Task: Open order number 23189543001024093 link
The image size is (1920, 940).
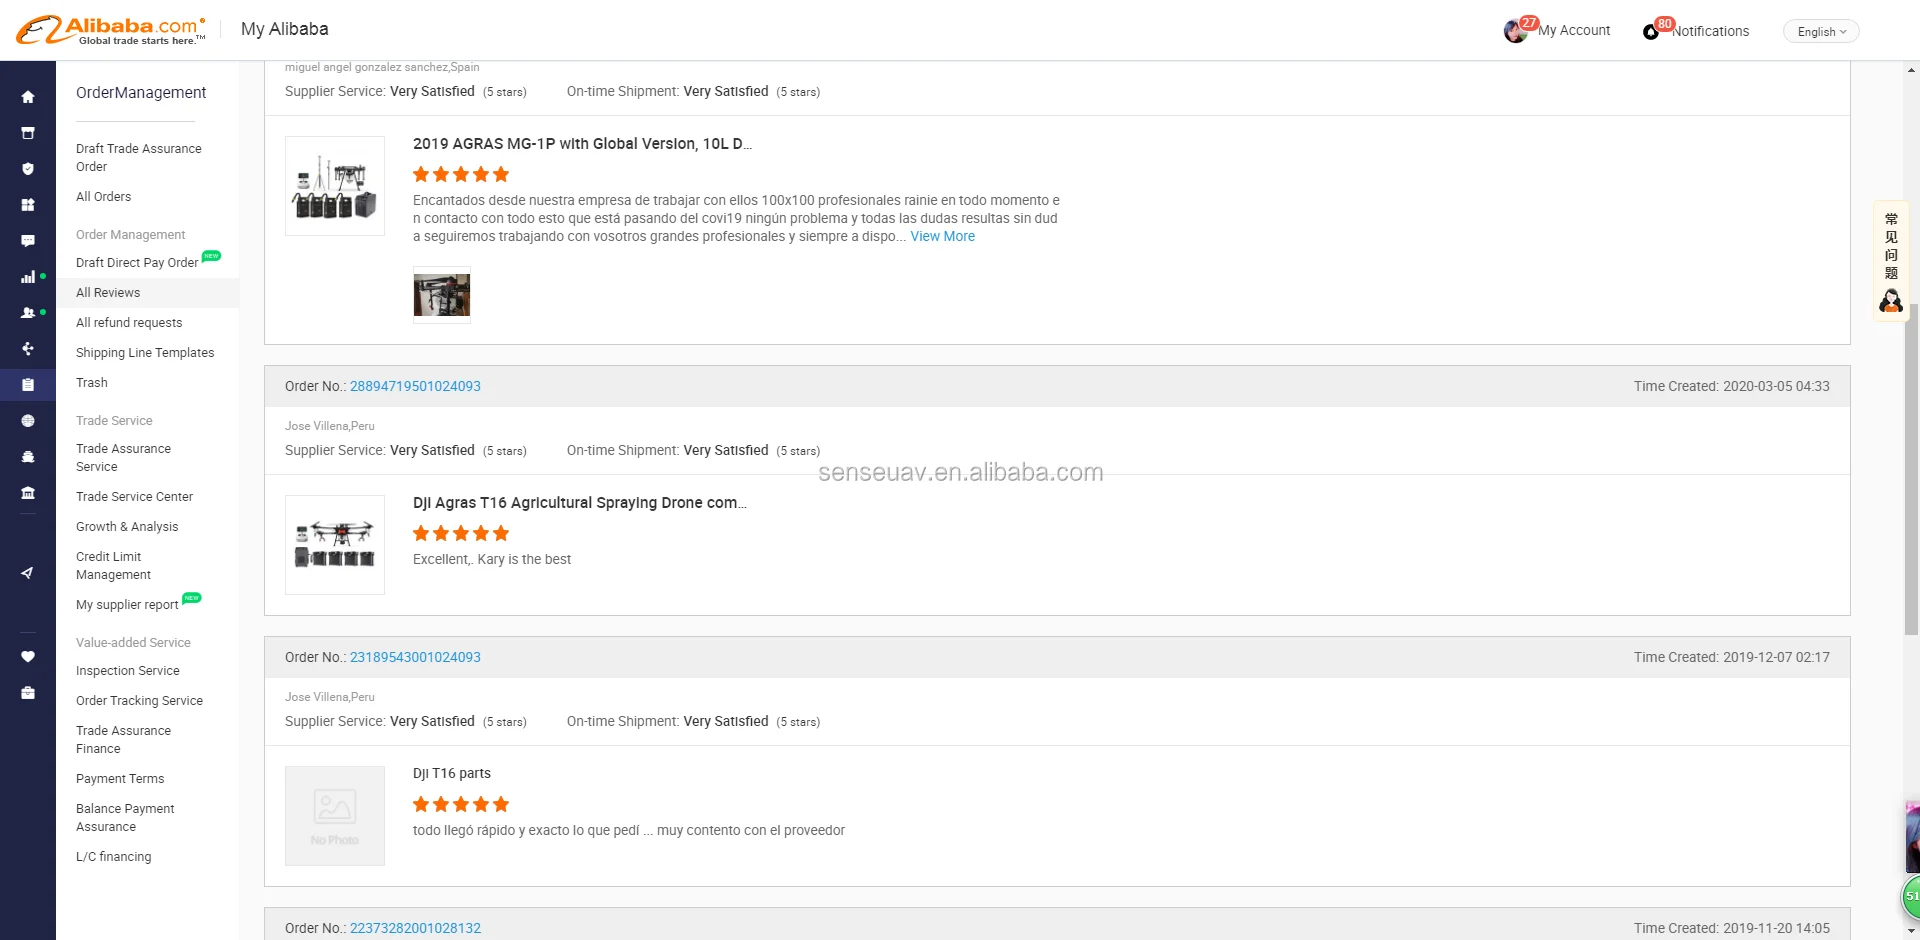Action: [x=415, y=658]
